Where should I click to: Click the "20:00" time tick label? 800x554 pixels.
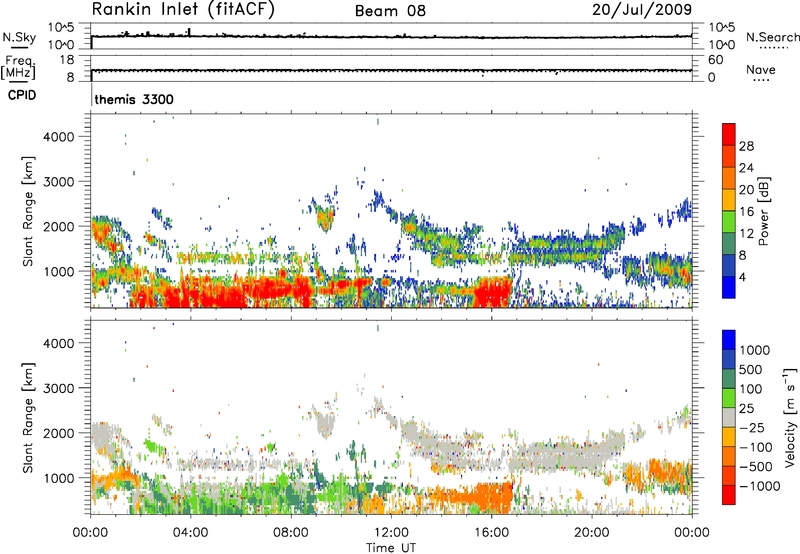click(591, 533)
